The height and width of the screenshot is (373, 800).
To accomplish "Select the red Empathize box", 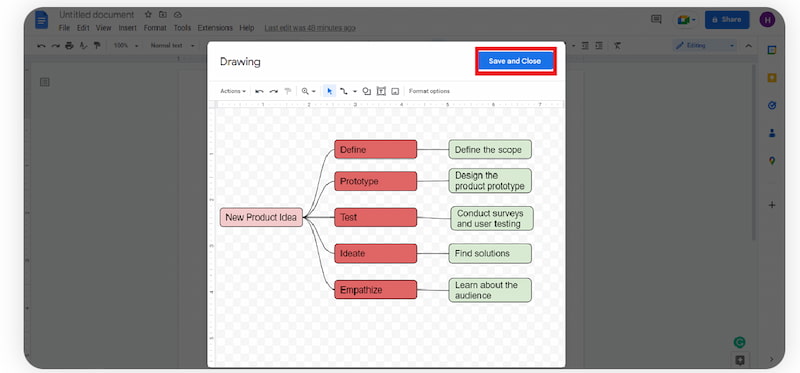I will click(376, 289).
